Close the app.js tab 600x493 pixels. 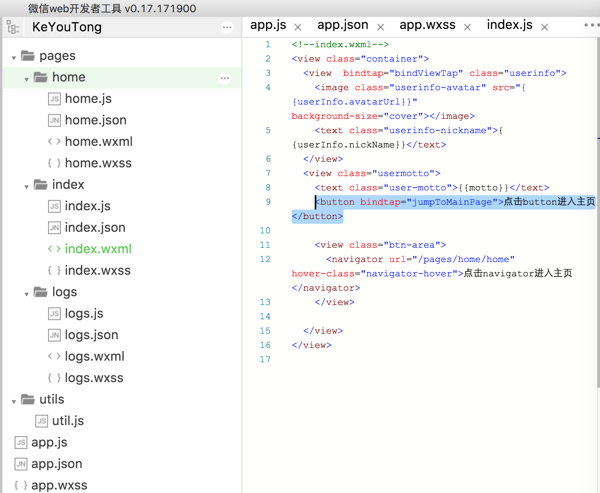coord(298,27)
